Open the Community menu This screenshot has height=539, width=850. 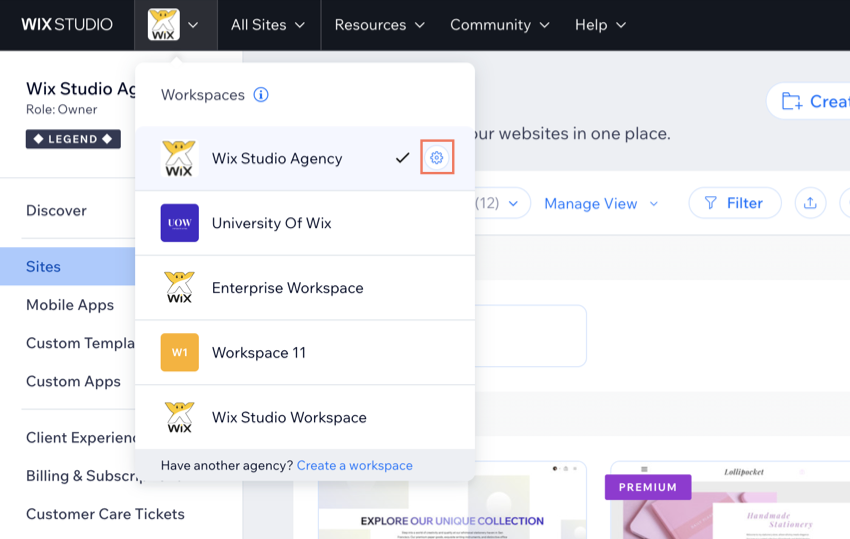(x=499, y=25)
